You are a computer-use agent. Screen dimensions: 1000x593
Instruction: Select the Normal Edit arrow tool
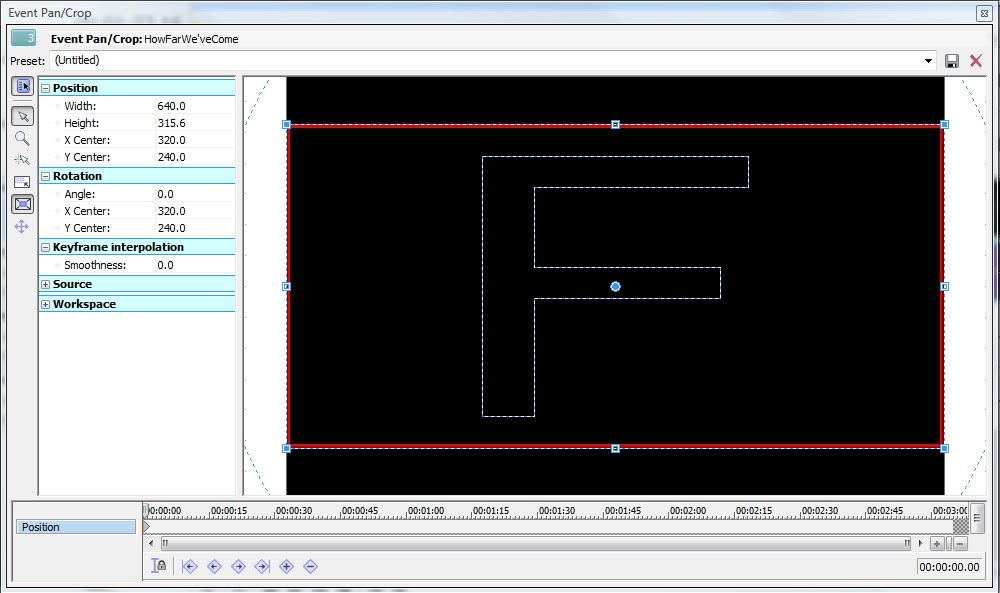(23, 116)
